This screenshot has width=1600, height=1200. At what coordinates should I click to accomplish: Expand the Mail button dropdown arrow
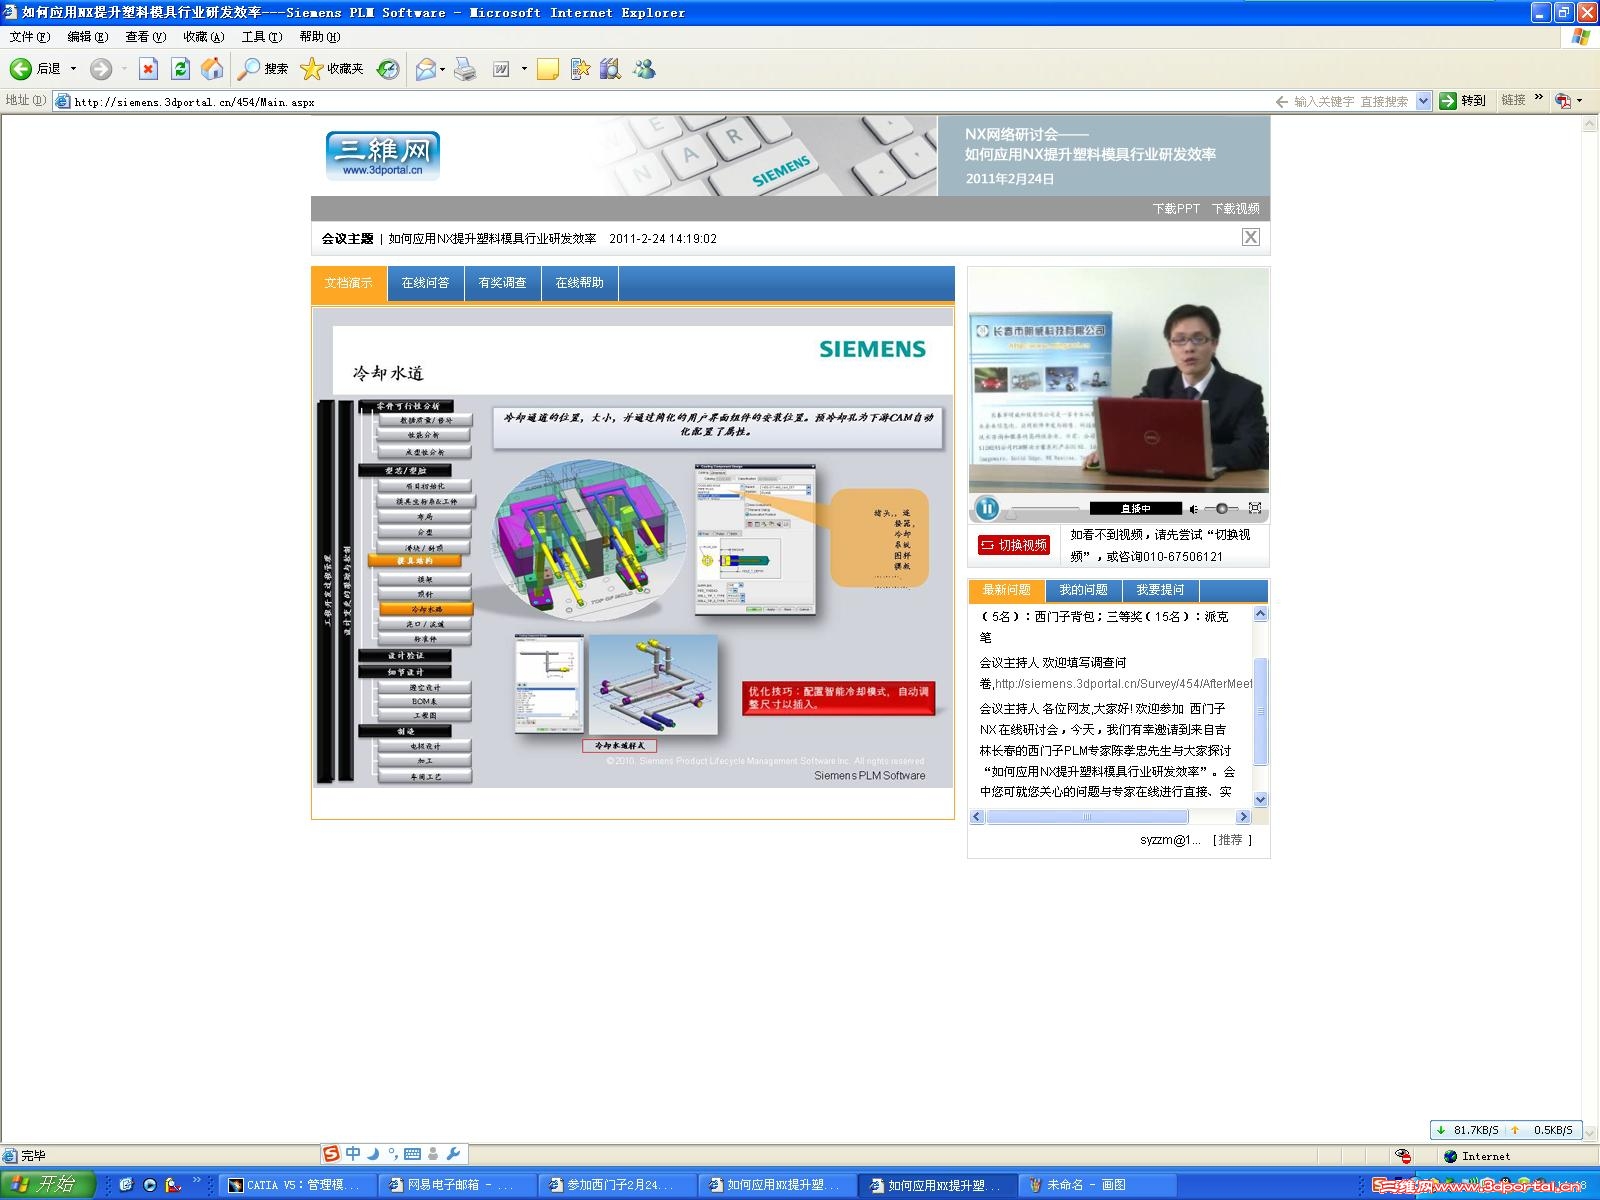tap(442, 69)
